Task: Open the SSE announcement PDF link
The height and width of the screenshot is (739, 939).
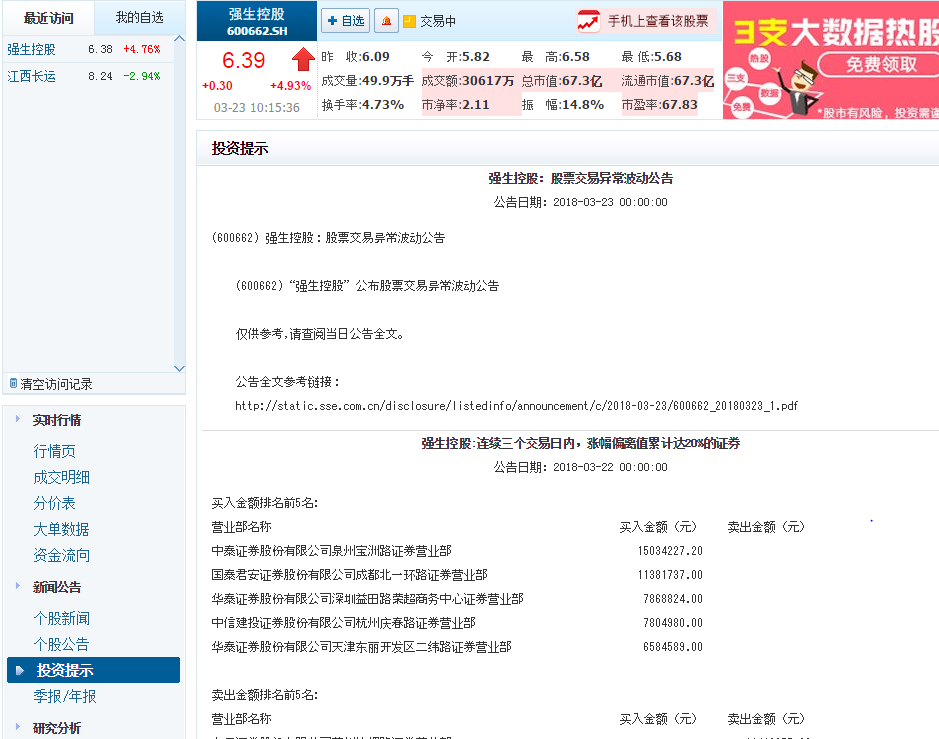Action: pyautogui.click(x=516, y=406)
